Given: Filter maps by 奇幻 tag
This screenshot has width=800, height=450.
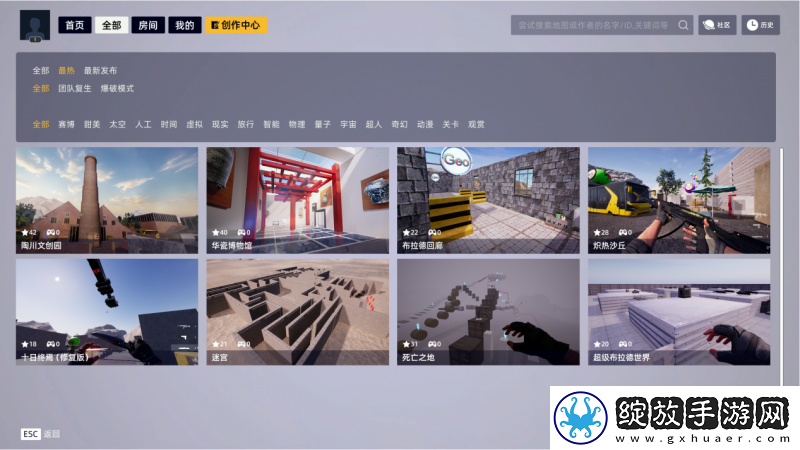Looking at the screenshot, I should tap(399, 124).
